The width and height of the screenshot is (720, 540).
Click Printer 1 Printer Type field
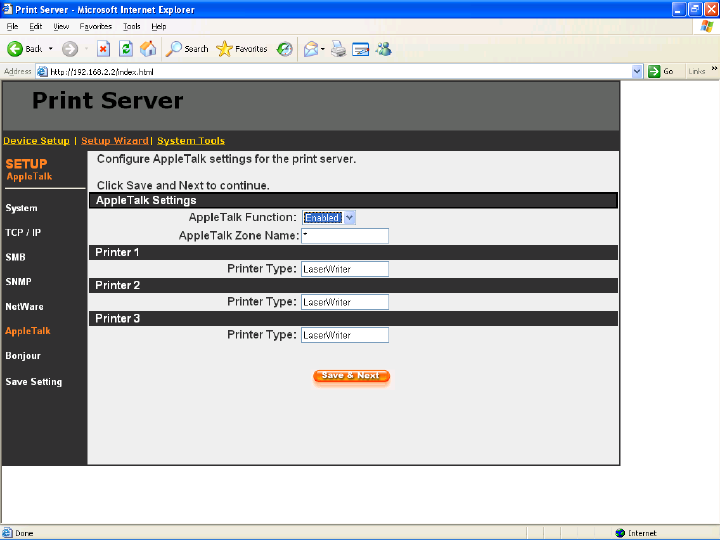(x=345, y=269)
